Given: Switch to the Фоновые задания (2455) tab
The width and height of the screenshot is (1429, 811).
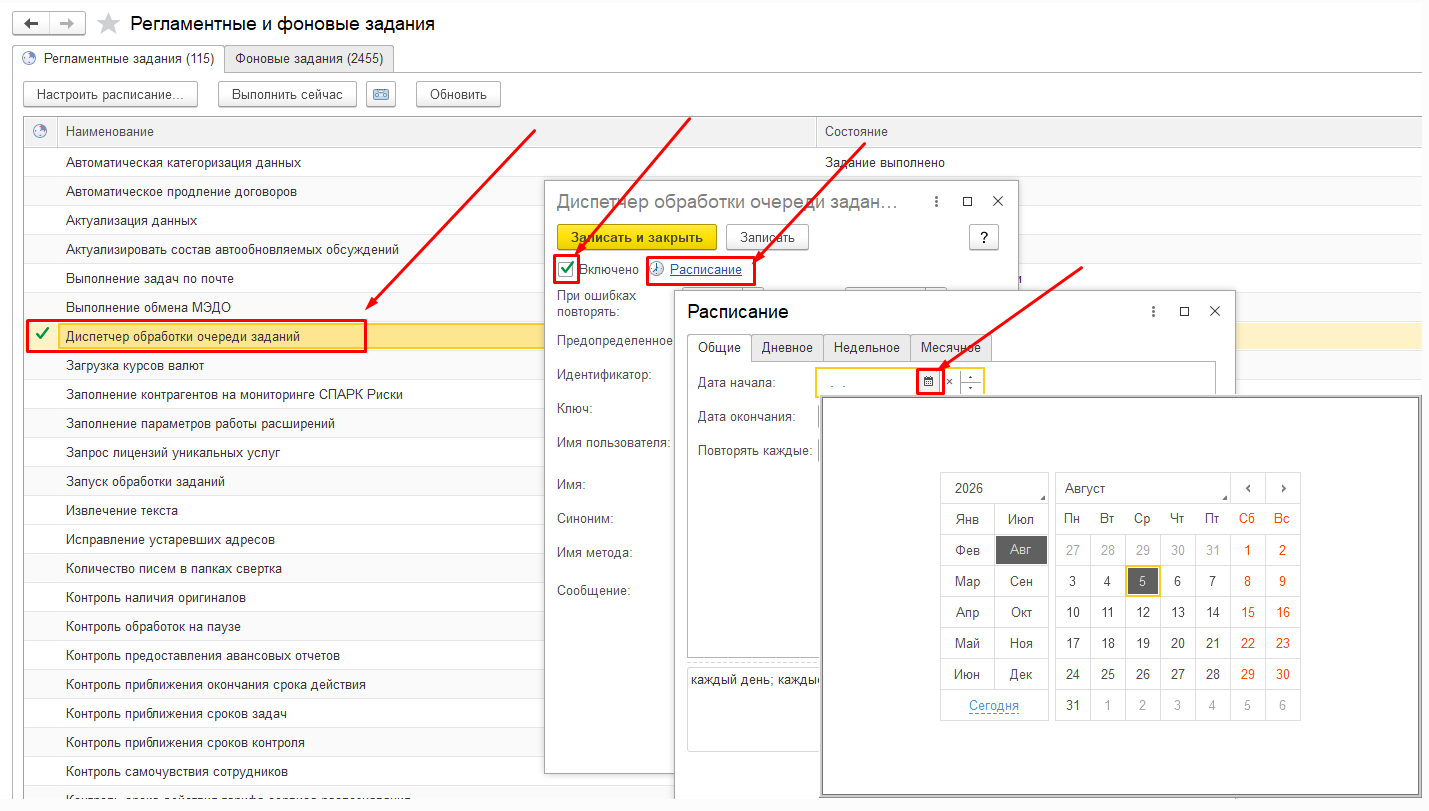Looking at the screenshot, I should (309, 58).
